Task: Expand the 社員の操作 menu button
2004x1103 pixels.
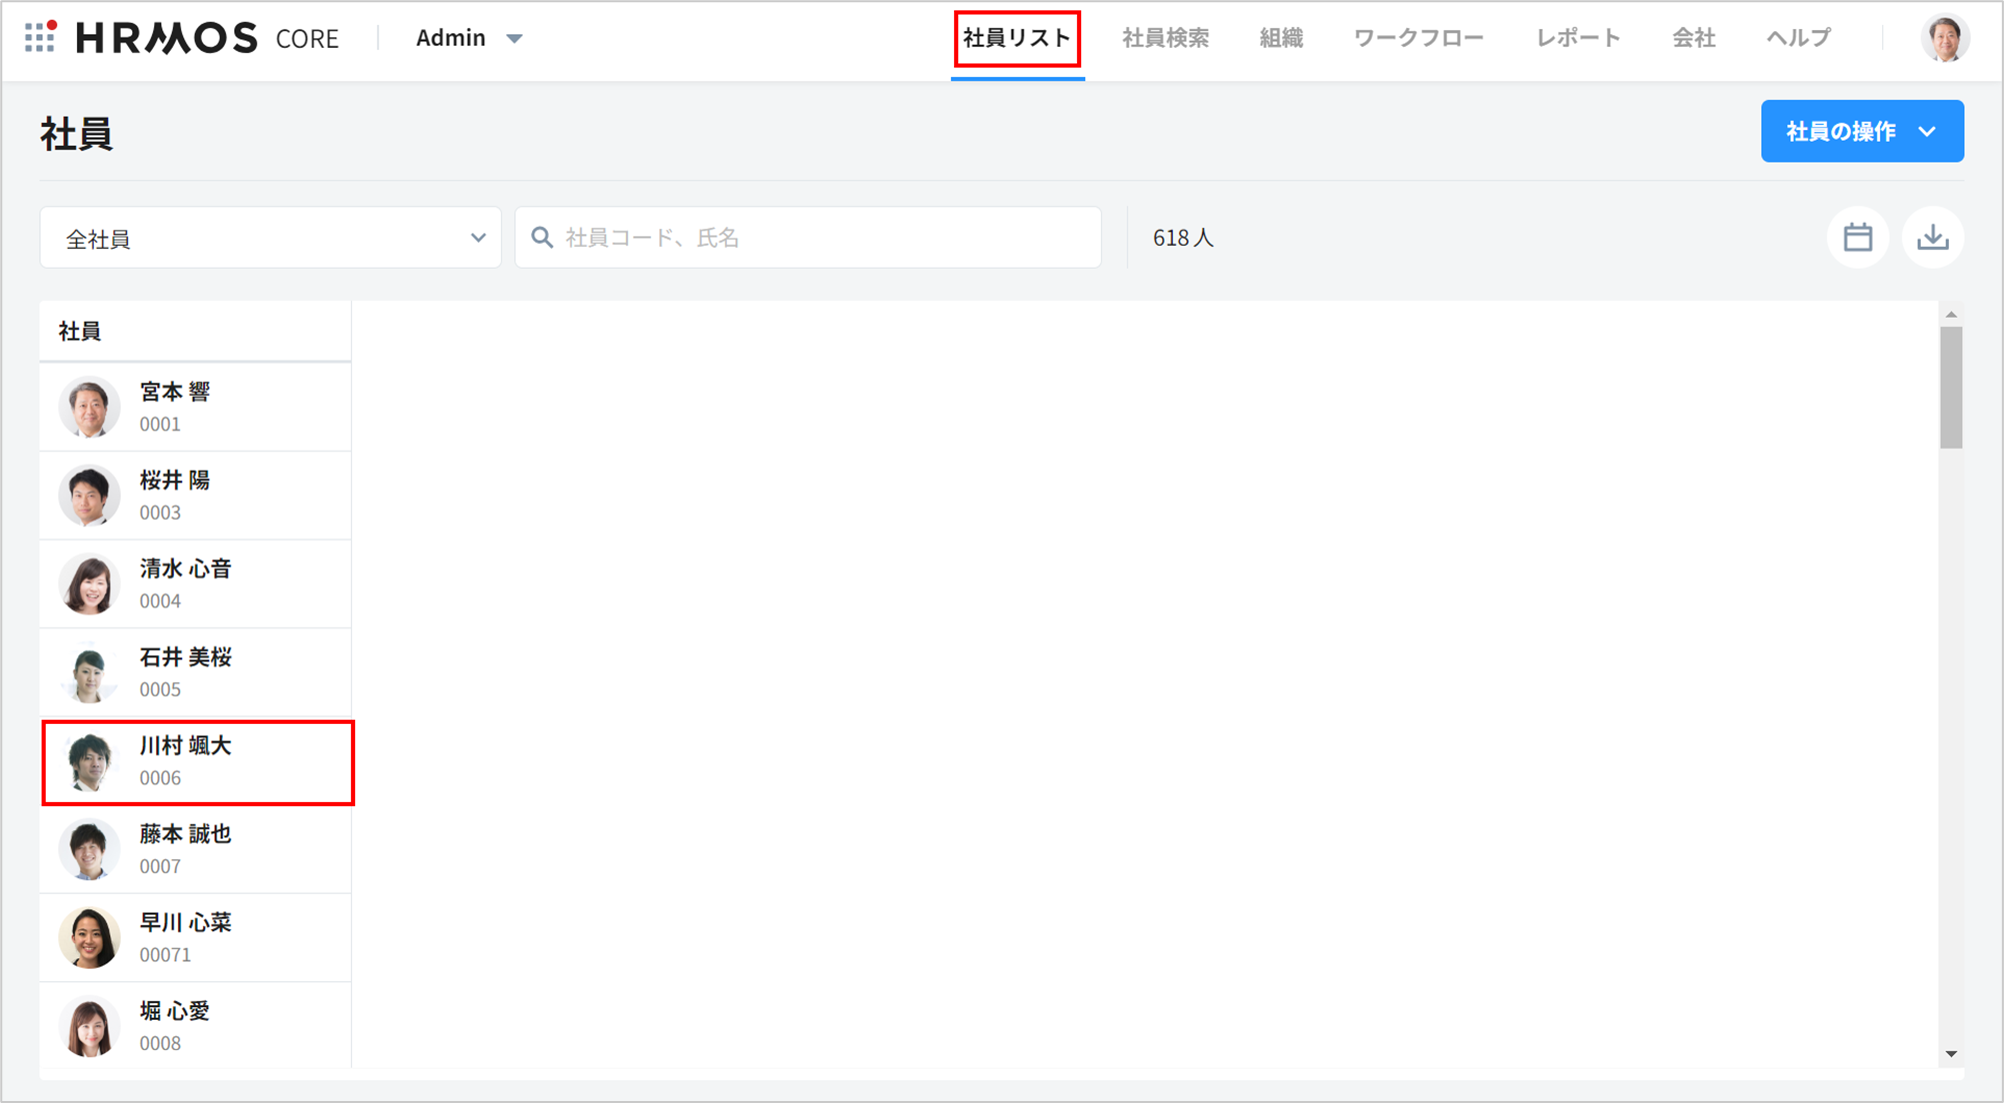Action: click(x=1861, y=131)
